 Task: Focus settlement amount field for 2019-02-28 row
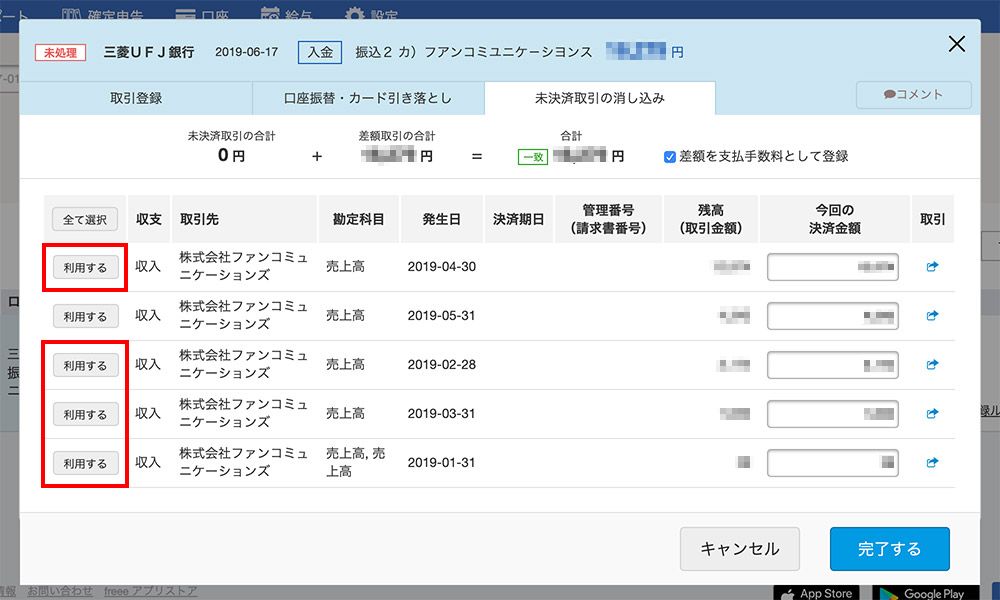pos(833,365)
